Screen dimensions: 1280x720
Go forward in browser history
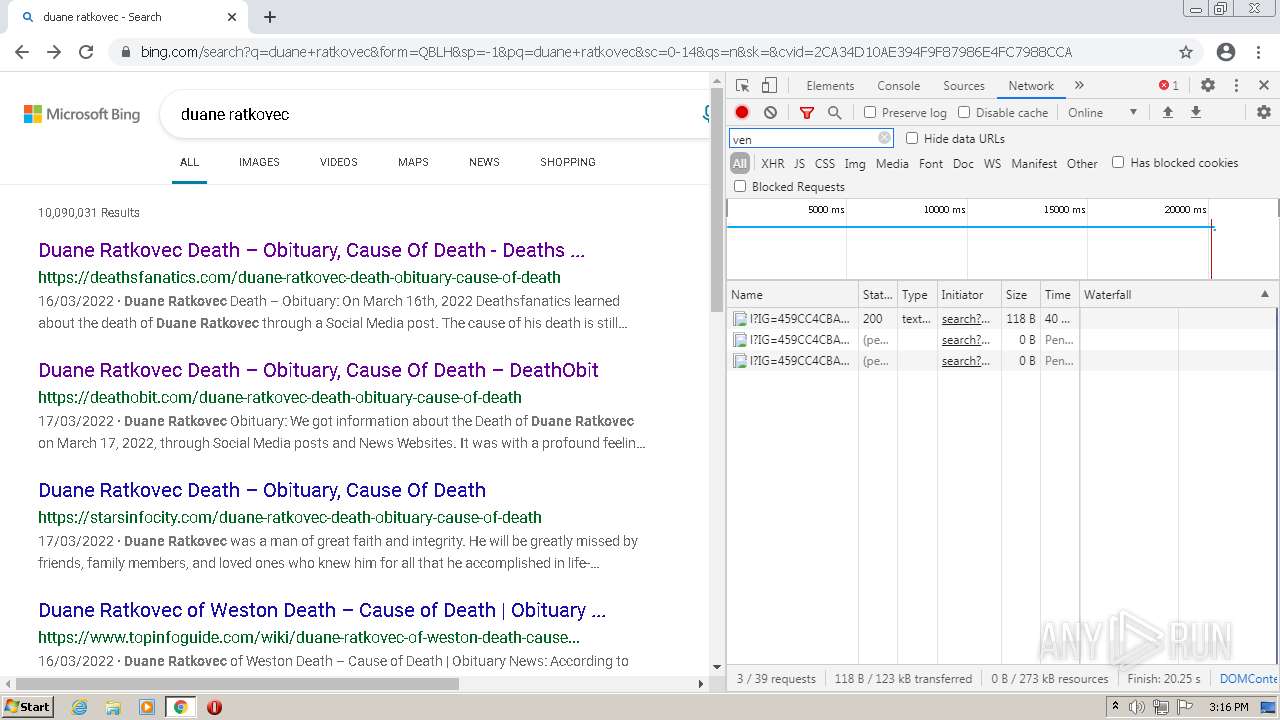tap(54, 52)
